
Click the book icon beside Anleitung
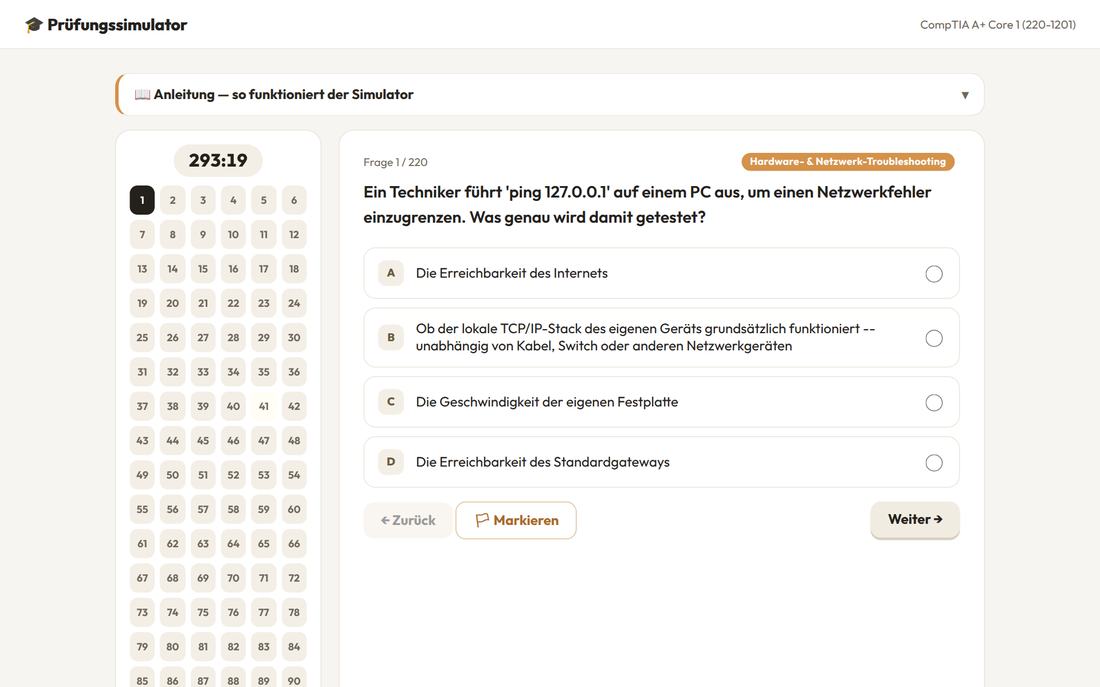pyautogui.click(x=142, y=95)
